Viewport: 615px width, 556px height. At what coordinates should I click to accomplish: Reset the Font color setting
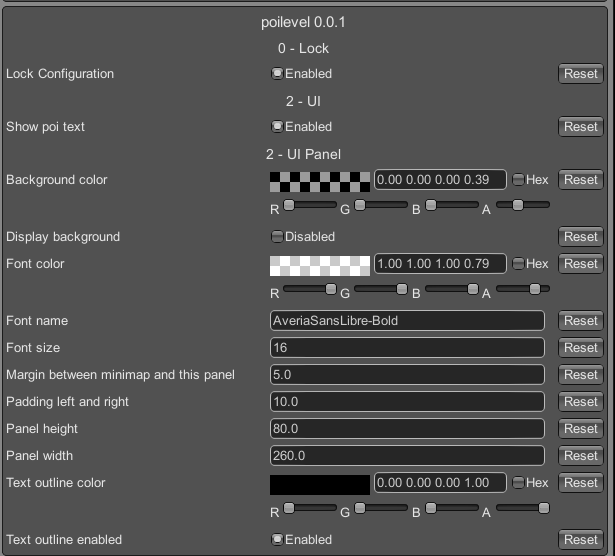tap(580, 263)
